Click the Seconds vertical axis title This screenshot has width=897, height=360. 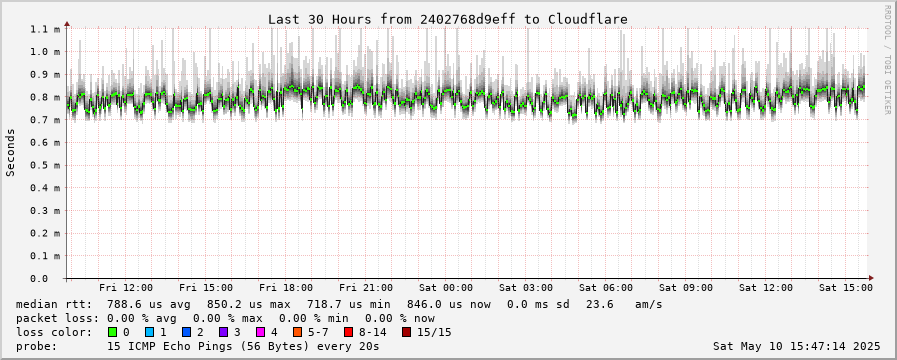pos(11,152)
